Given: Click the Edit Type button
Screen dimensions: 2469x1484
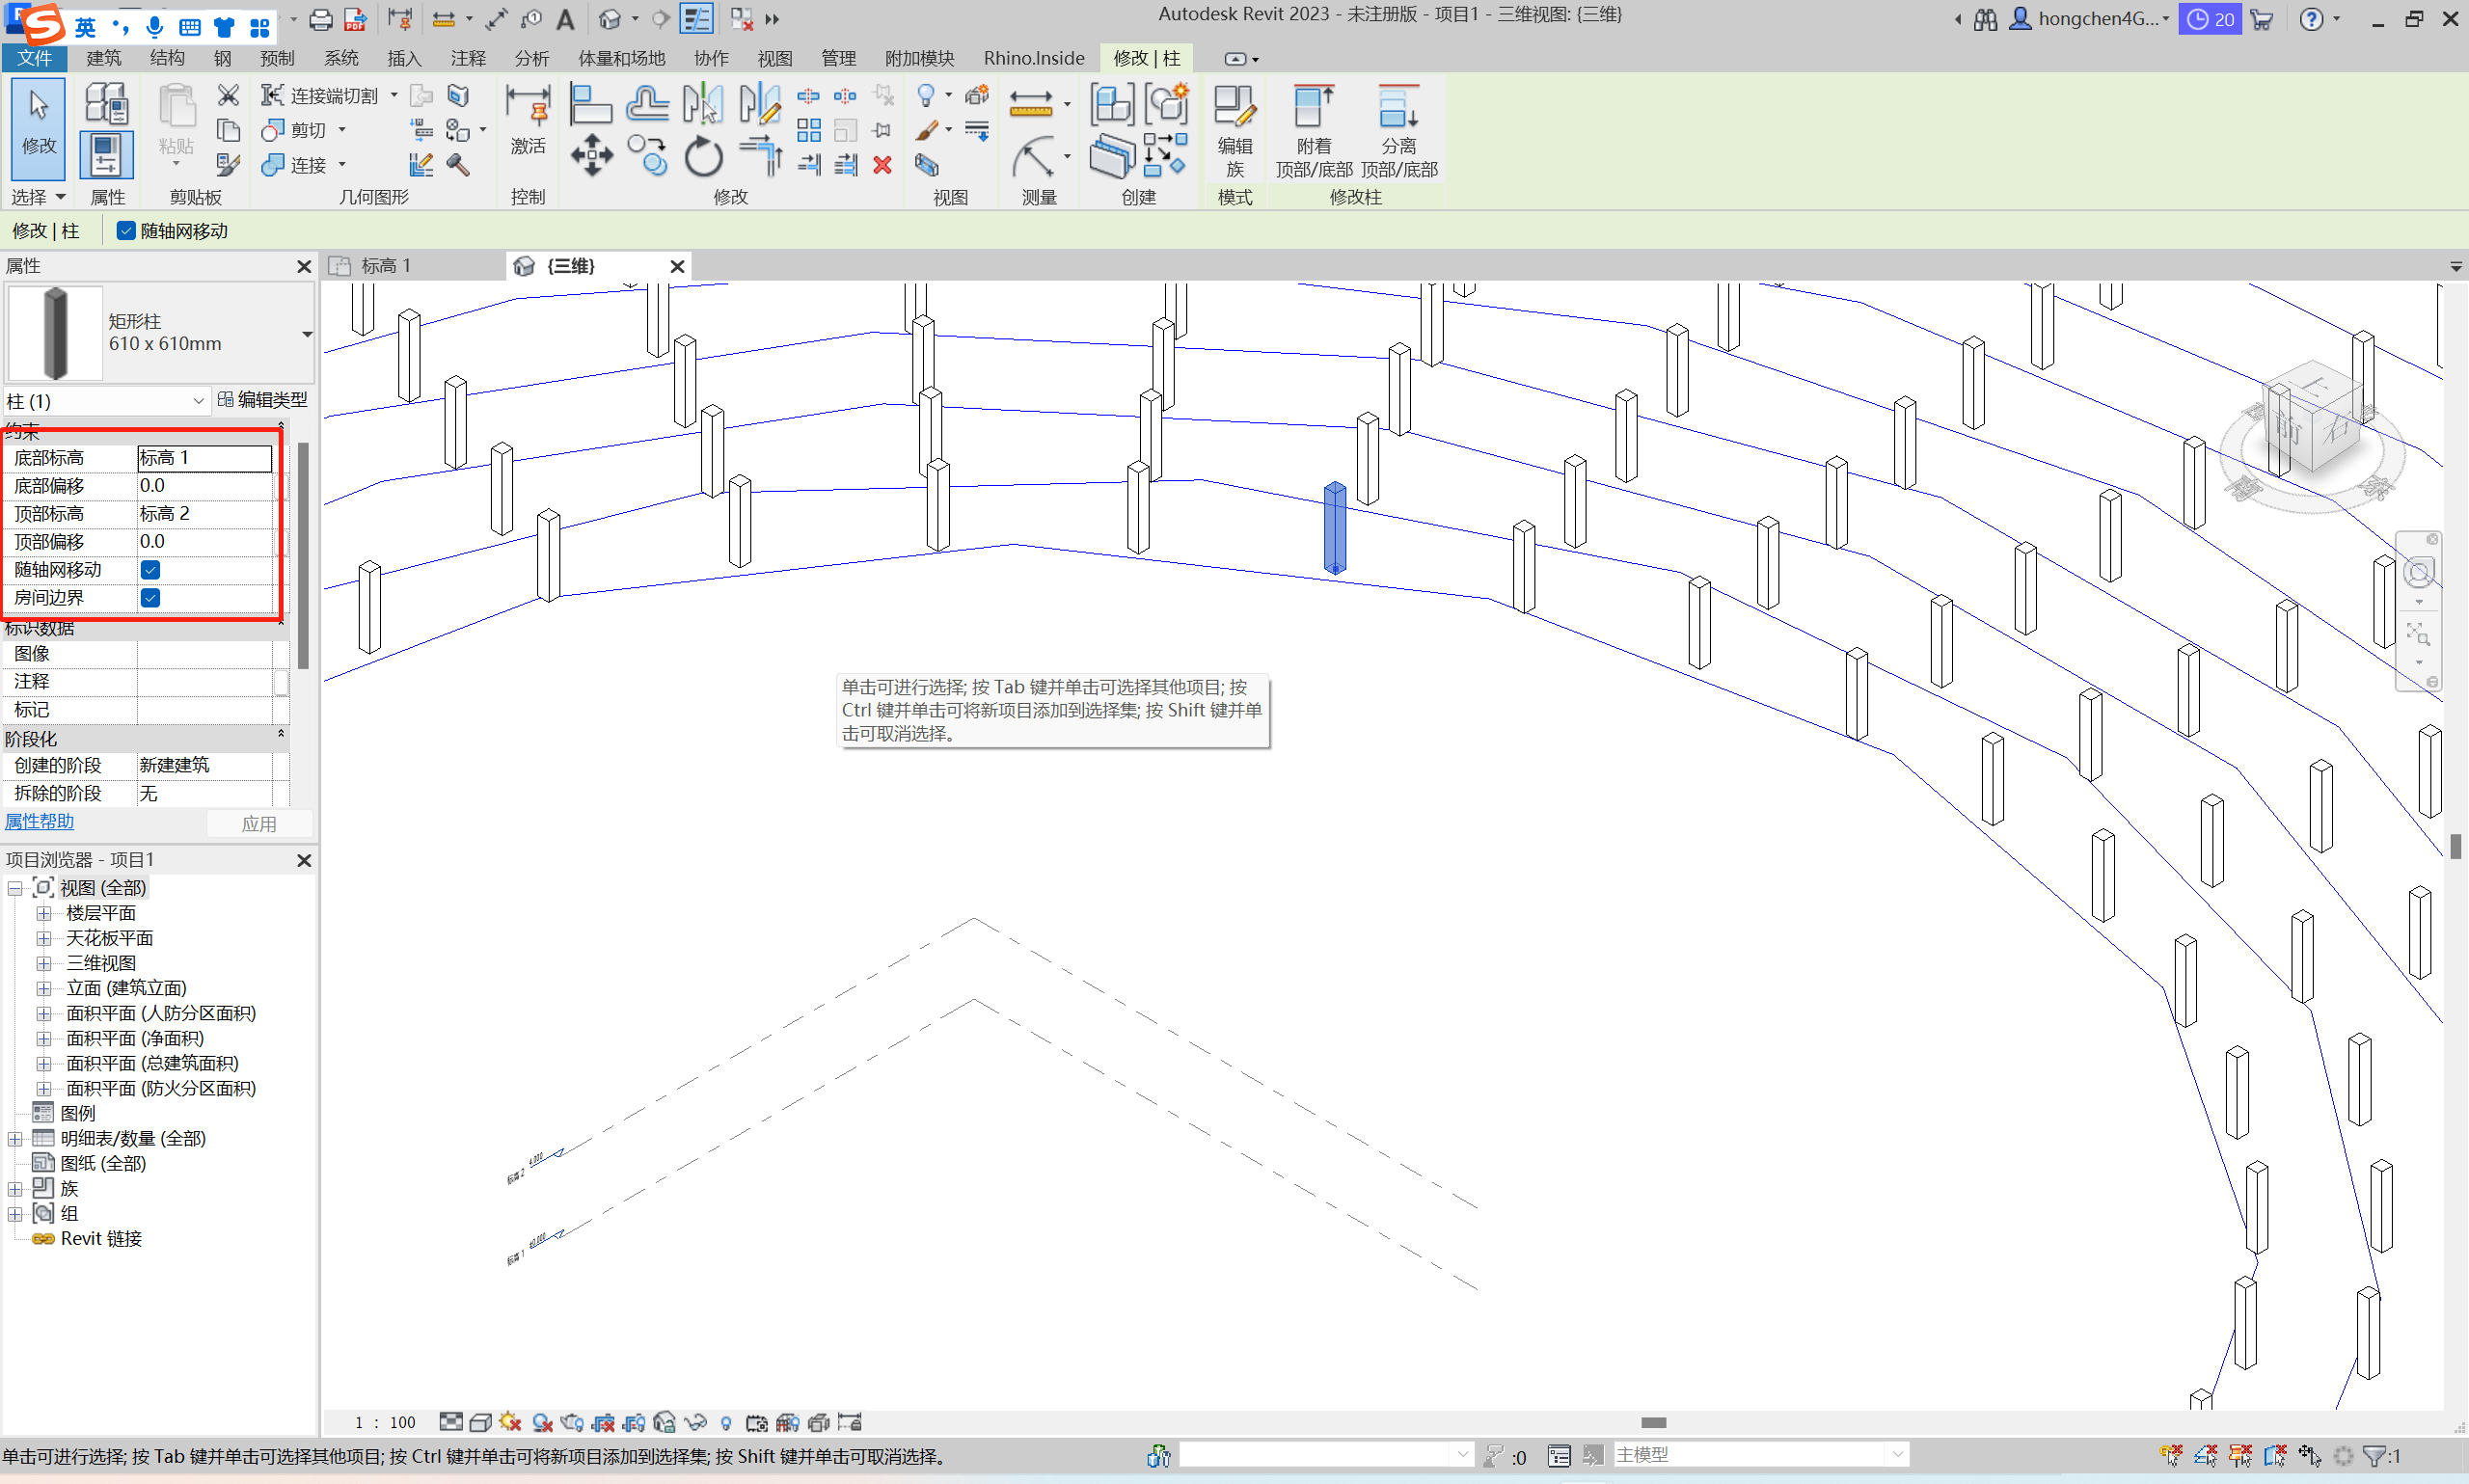Looking at the screenshot, I should [263, 400].
